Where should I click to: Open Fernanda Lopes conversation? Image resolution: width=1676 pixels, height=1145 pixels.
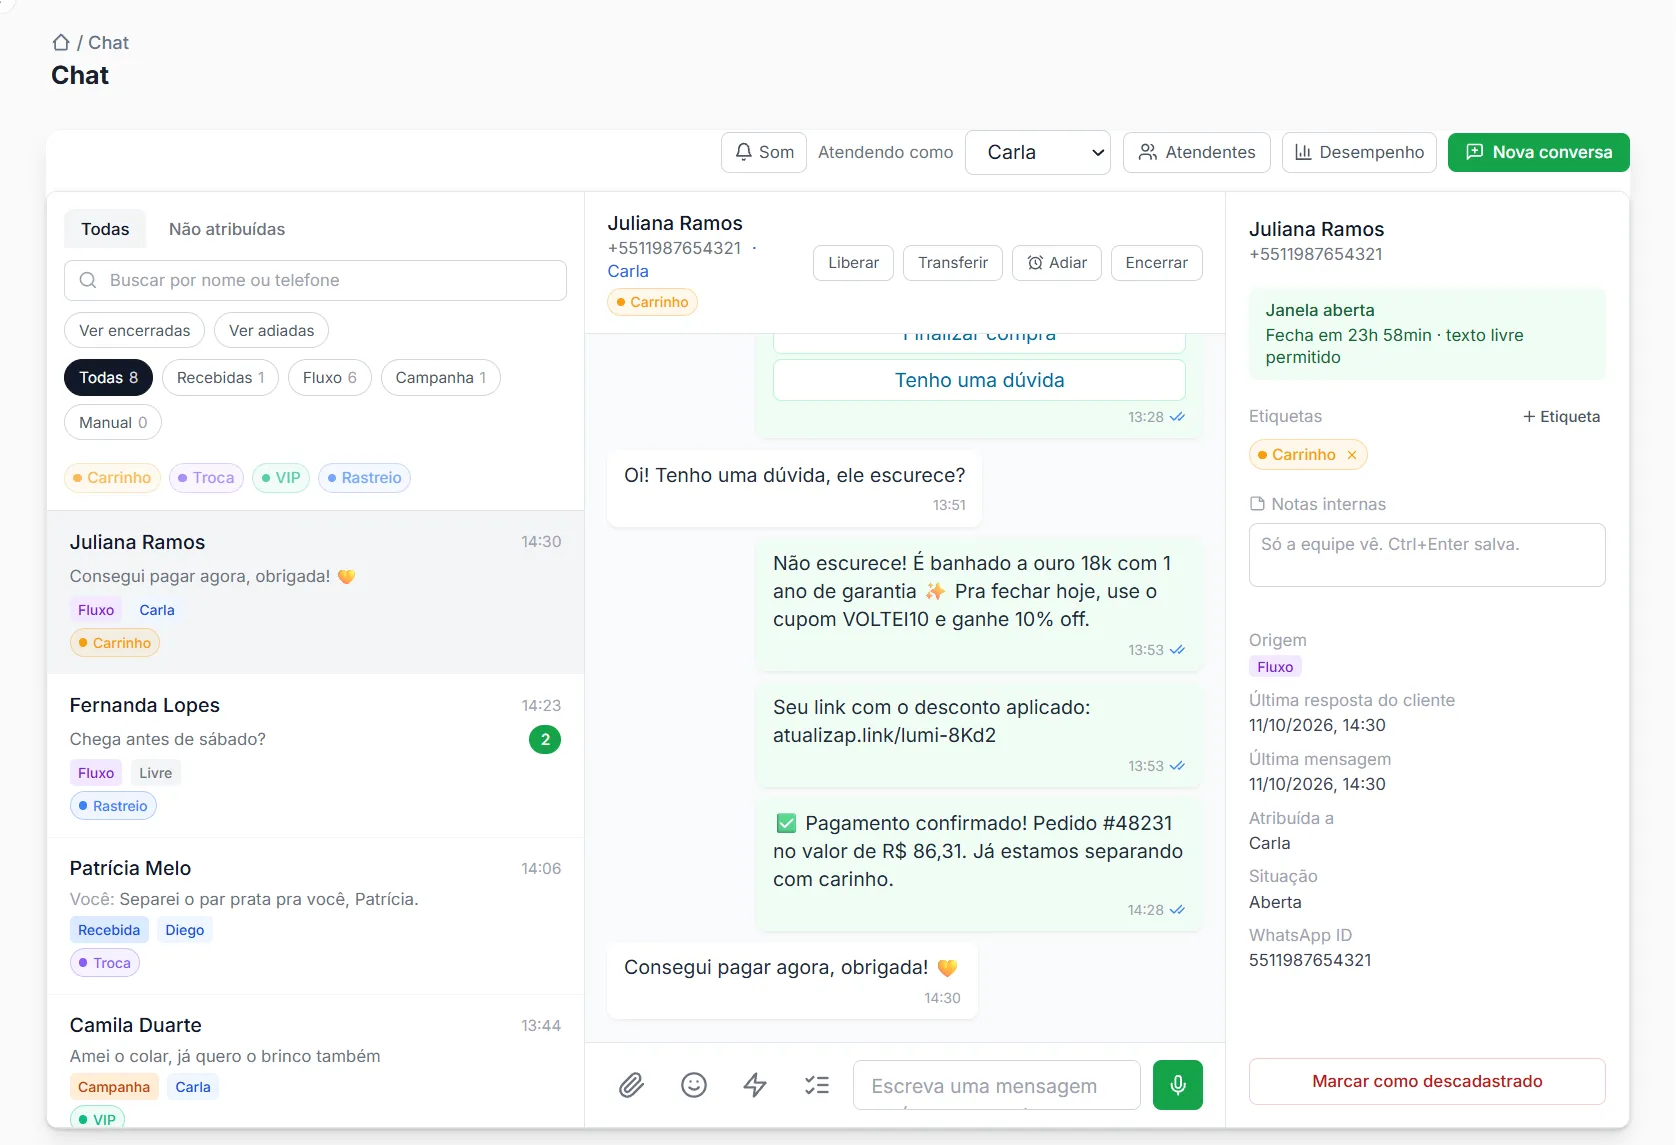click(315, 756)
